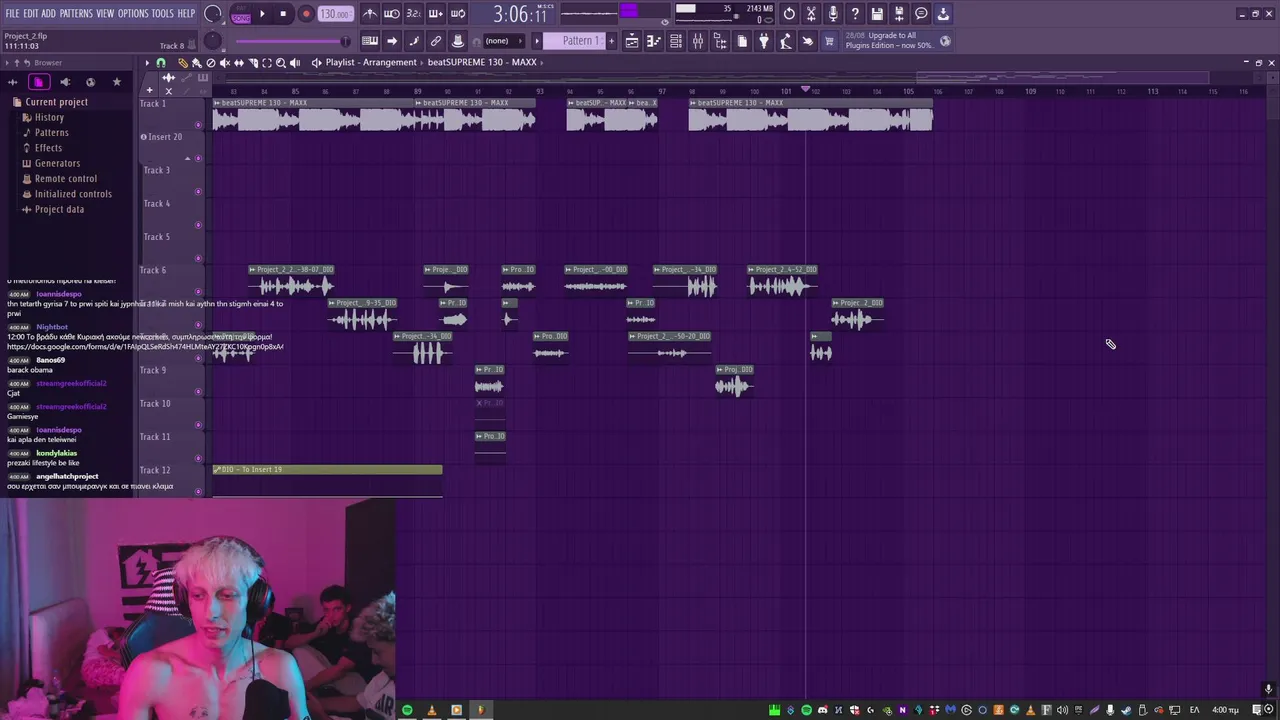The height and width of the screenshot is (720, 1280).
Task: Open the Effects item in browser
Action: click(48, 148)
